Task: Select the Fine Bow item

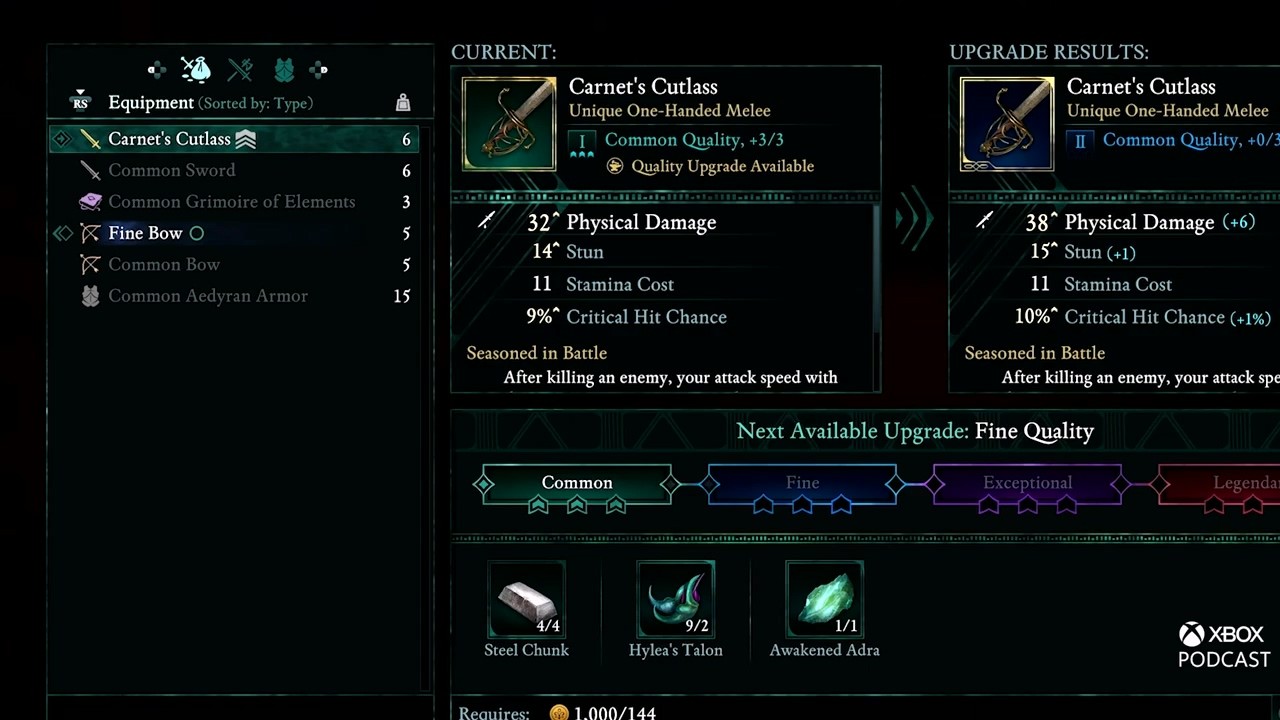Action: tap(145, 233)
